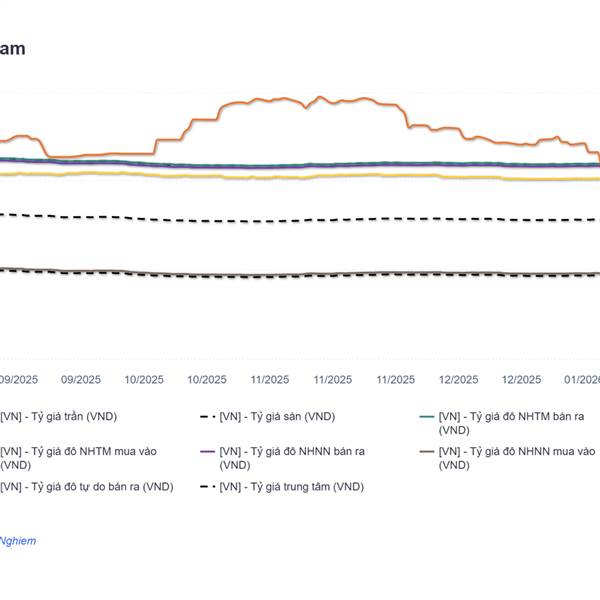
Task: Disable the Tỷ giá trung tâm legend label
Action: pyautogui.click(x=291, y=486)
